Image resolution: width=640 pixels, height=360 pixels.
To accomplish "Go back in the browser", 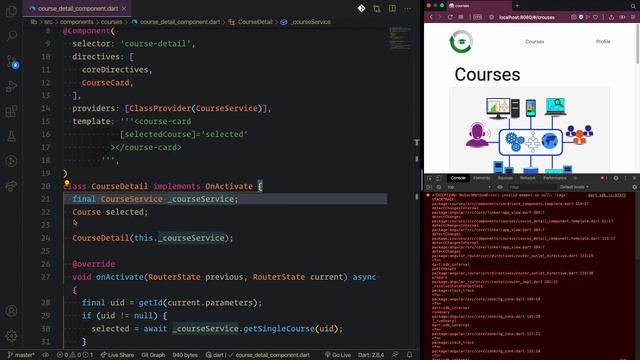I will tap(431, 17).
